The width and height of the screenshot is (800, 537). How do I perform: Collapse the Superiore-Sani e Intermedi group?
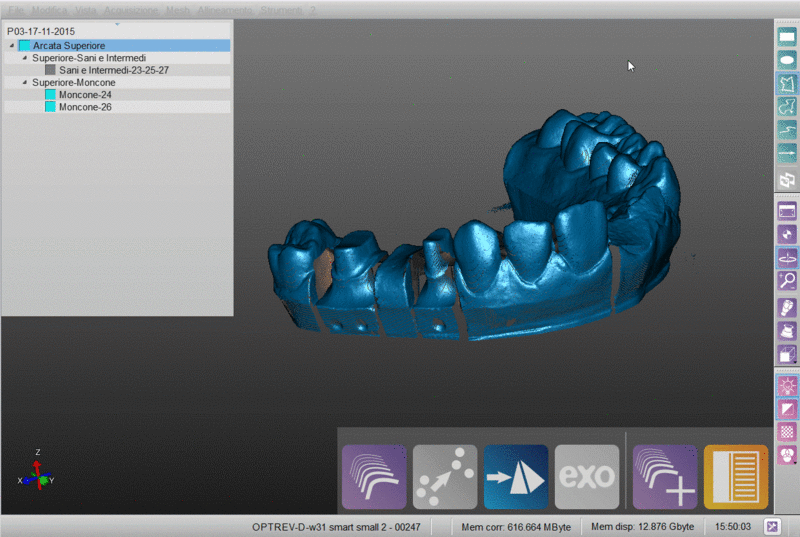pos(24,58)
